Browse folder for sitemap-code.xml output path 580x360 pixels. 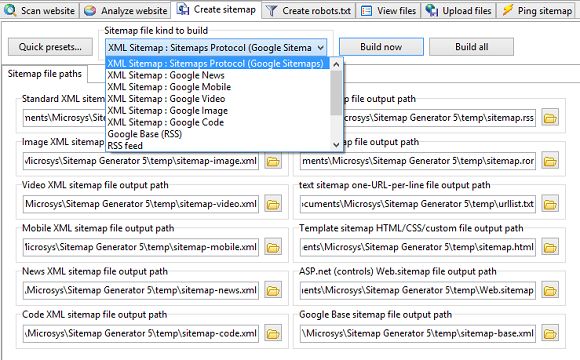[273, 334]
